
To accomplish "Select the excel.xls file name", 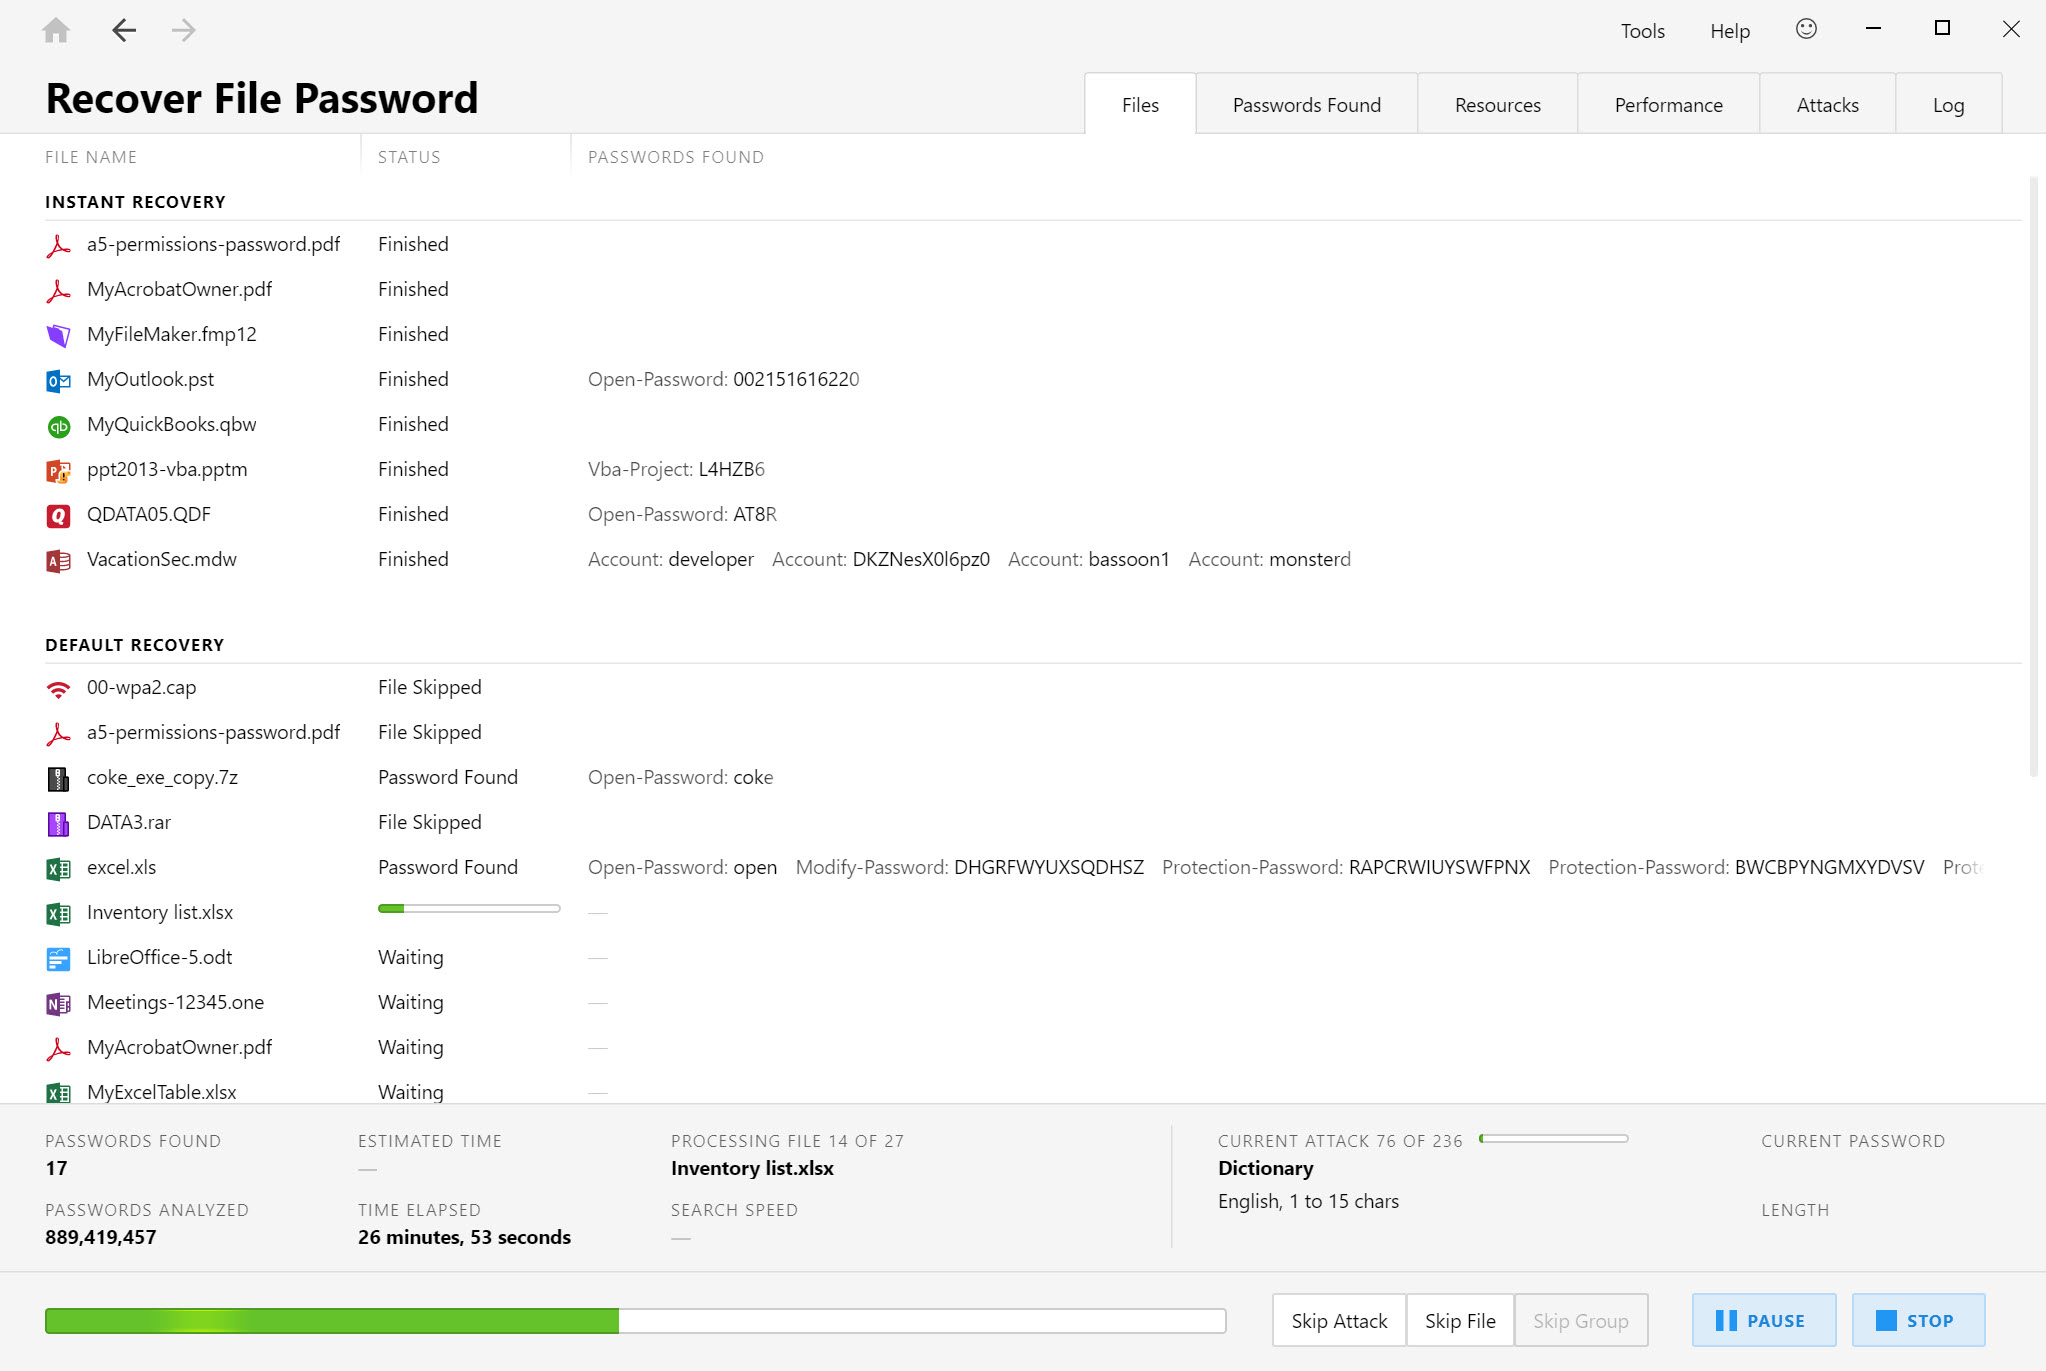I will pos(121,867).
